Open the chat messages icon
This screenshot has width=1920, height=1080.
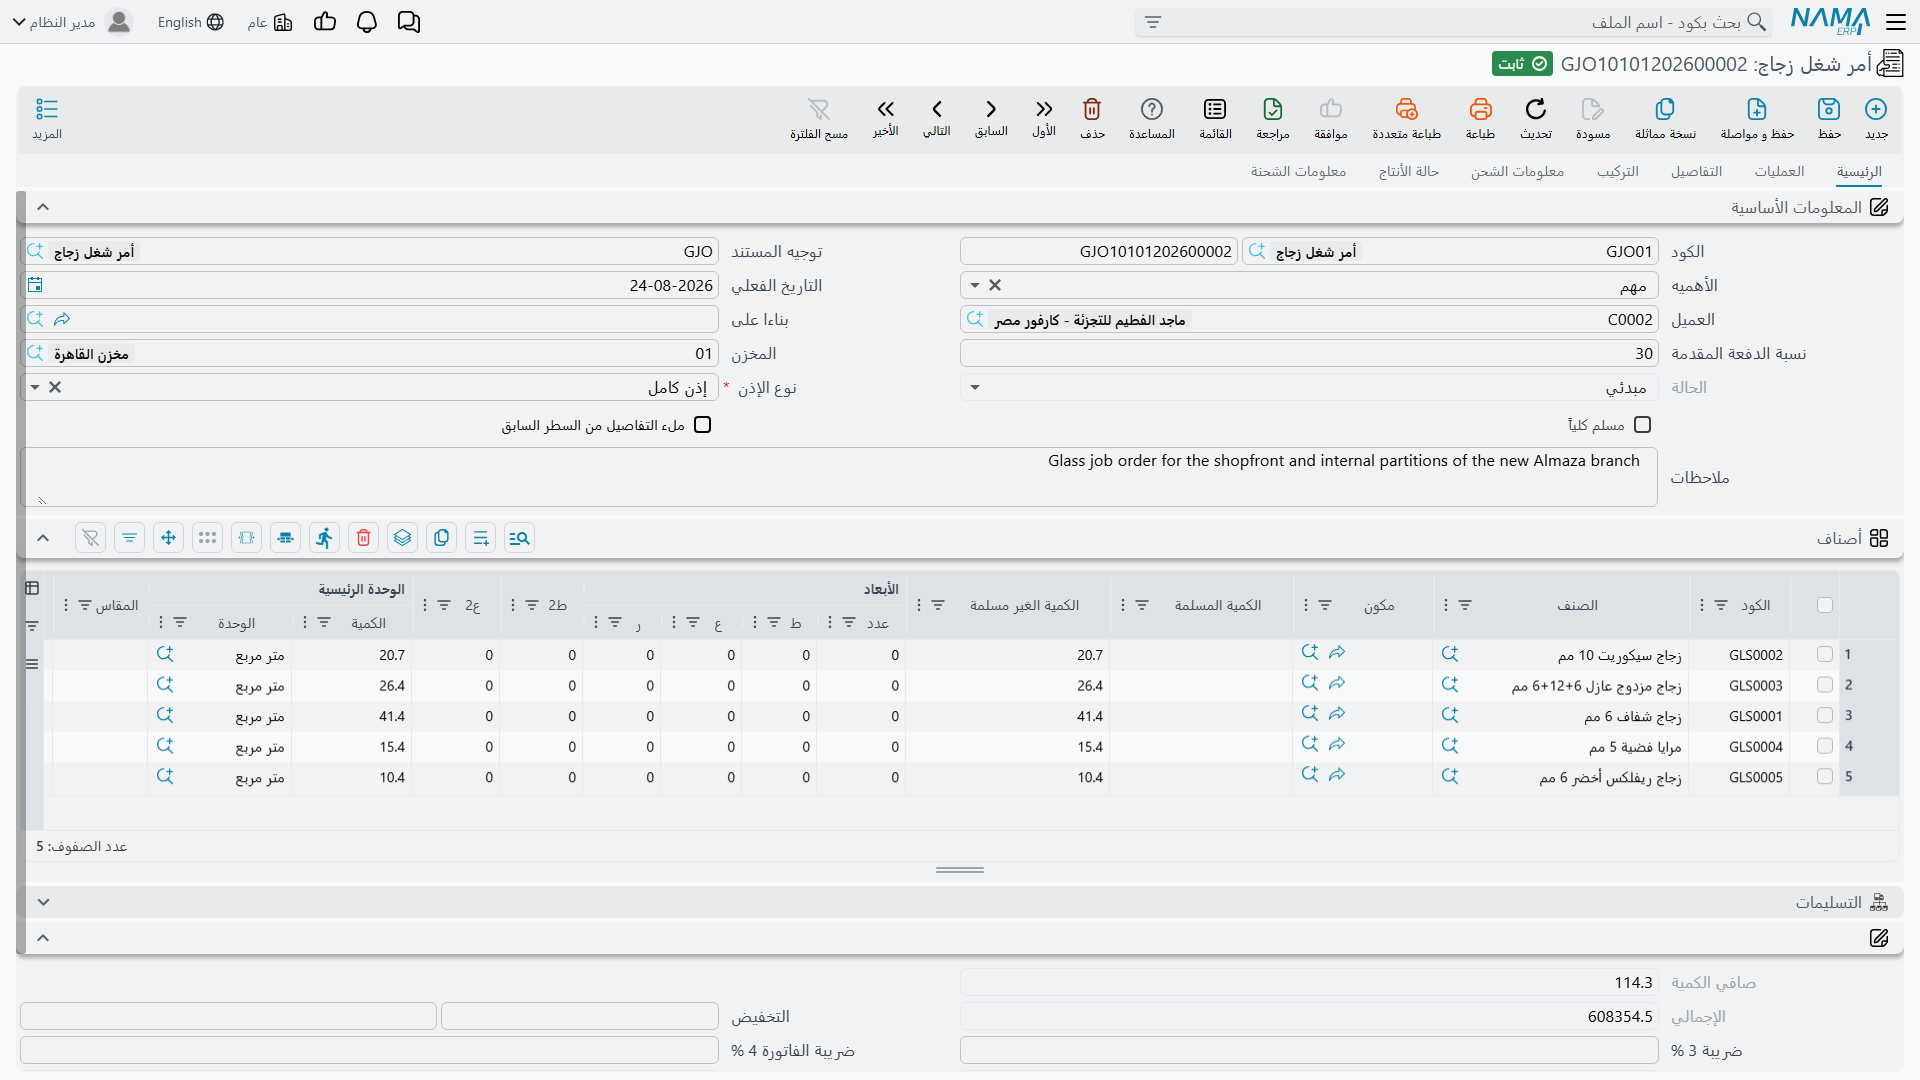(x=409, y=22)
